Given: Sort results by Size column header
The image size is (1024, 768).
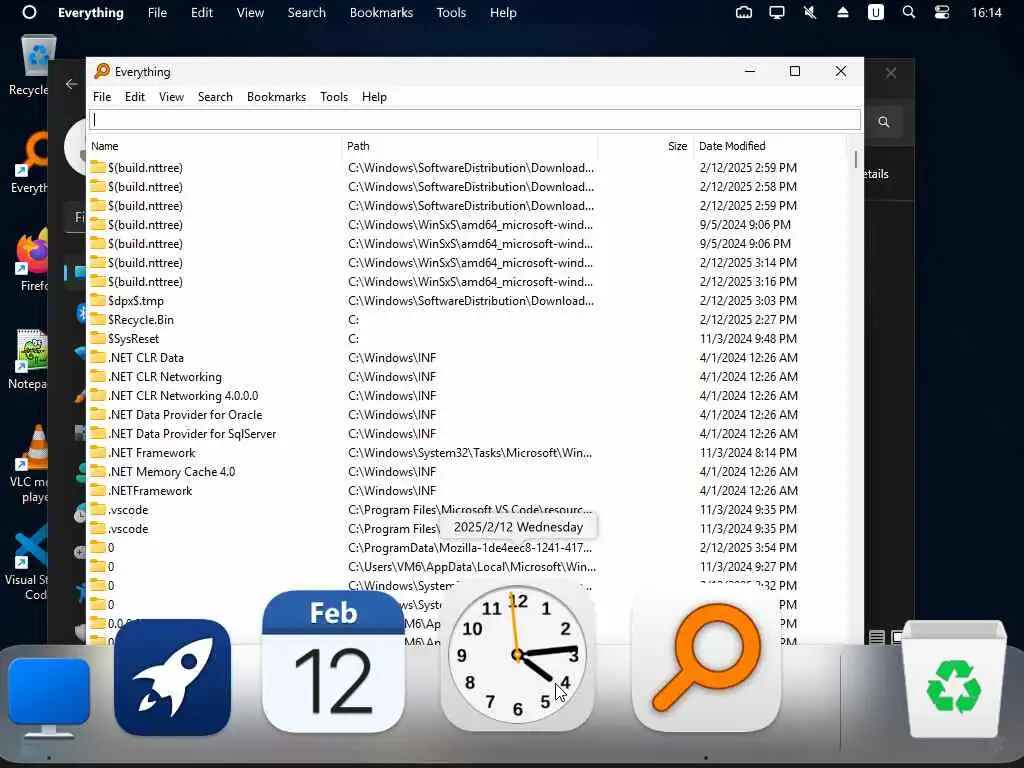Looking at the screenshot, I should [646, 146].
